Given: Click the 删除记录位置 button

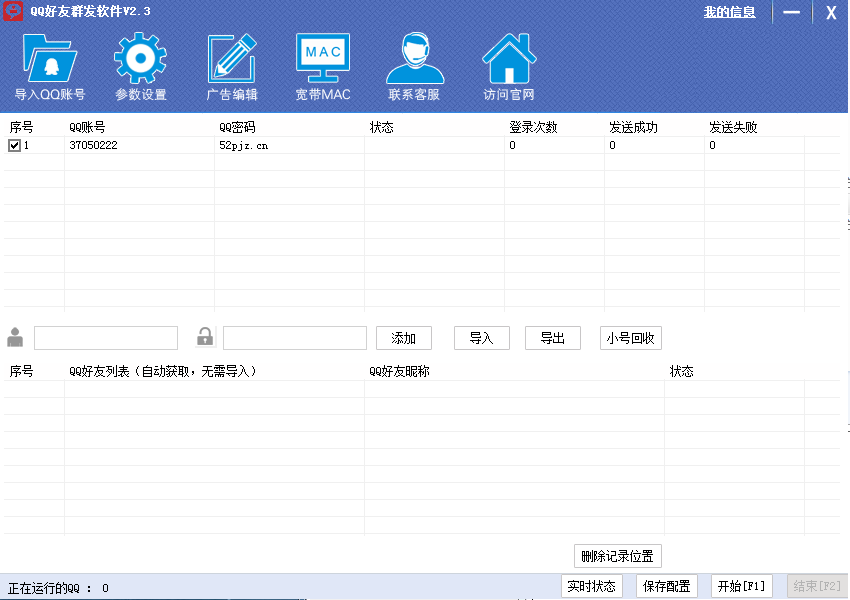Looking at the screenshot, I should [x=618, y=557].
